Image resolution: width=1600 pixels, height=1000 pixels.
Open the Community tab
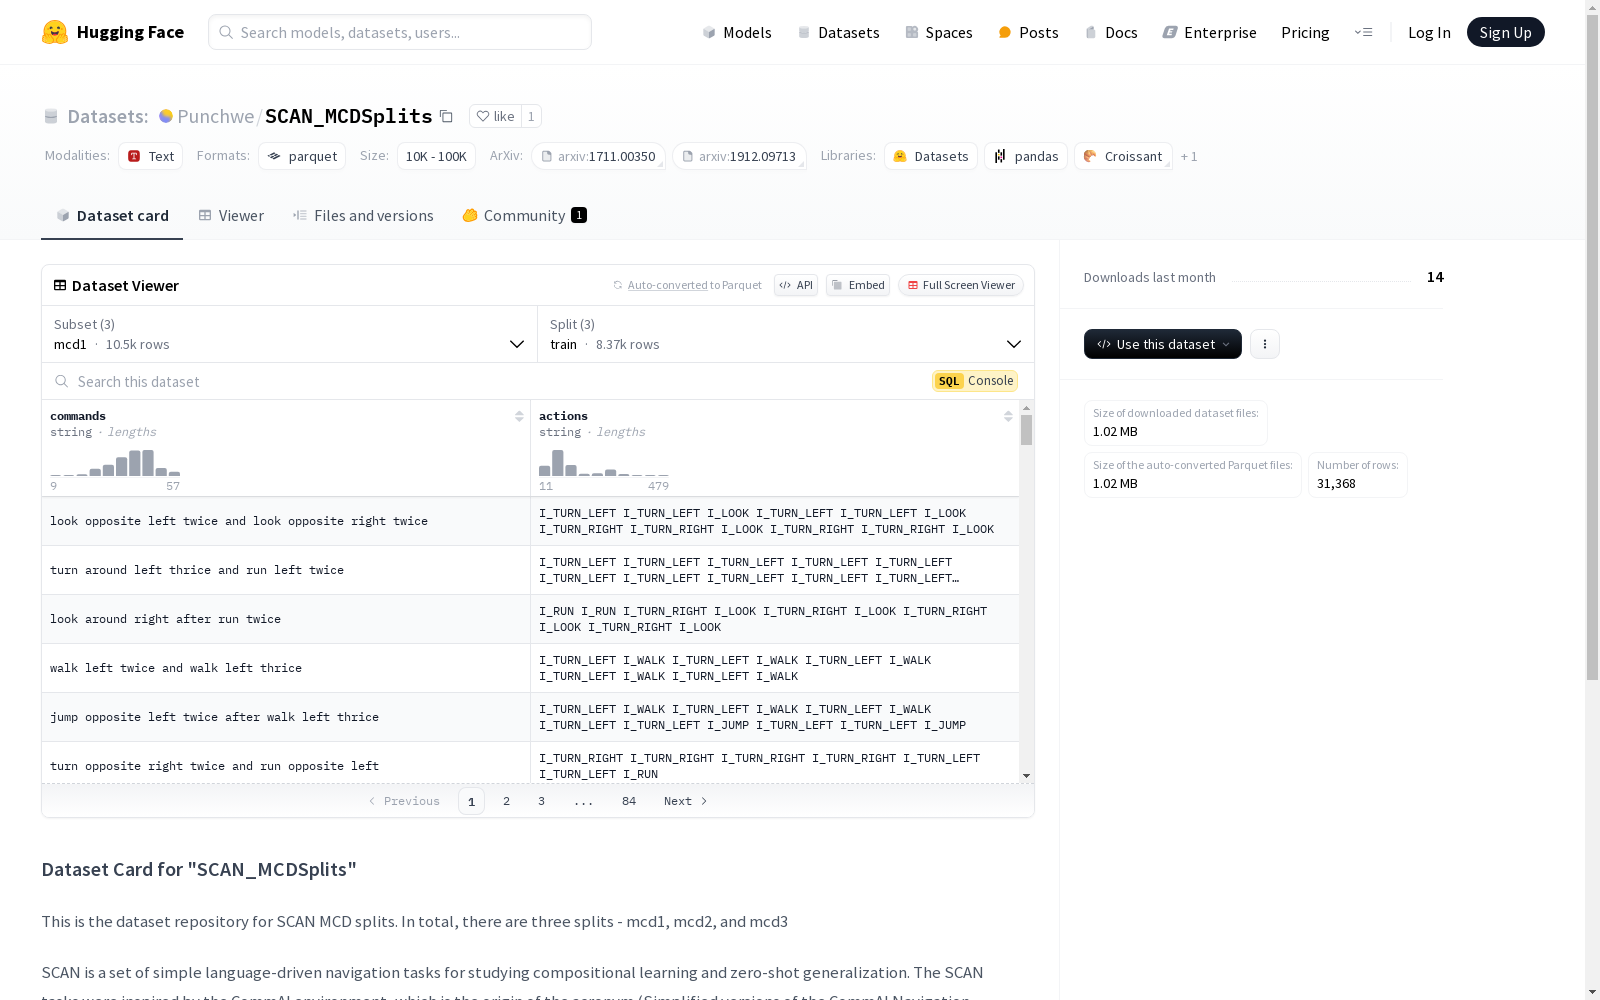coord(524,216)
